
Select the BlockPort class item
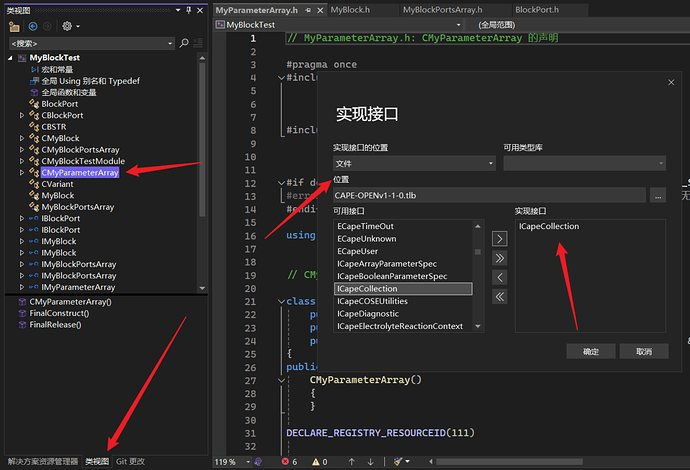[x=60, y=104]
